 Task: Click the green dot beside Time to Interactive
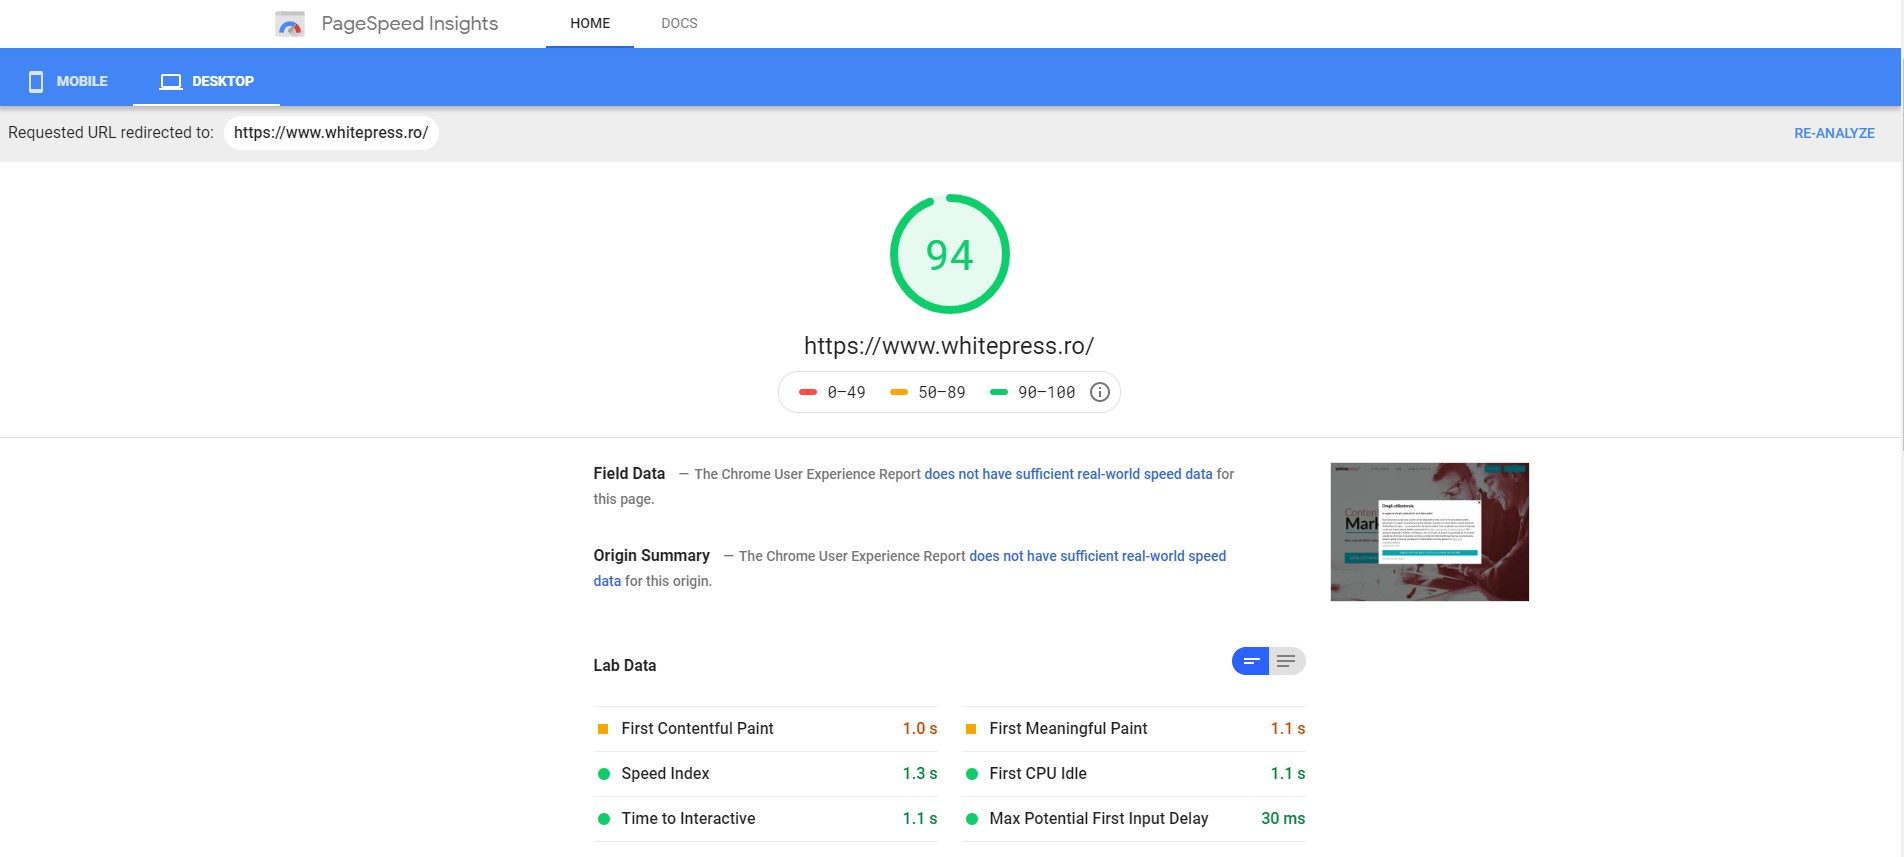point(604,819)
